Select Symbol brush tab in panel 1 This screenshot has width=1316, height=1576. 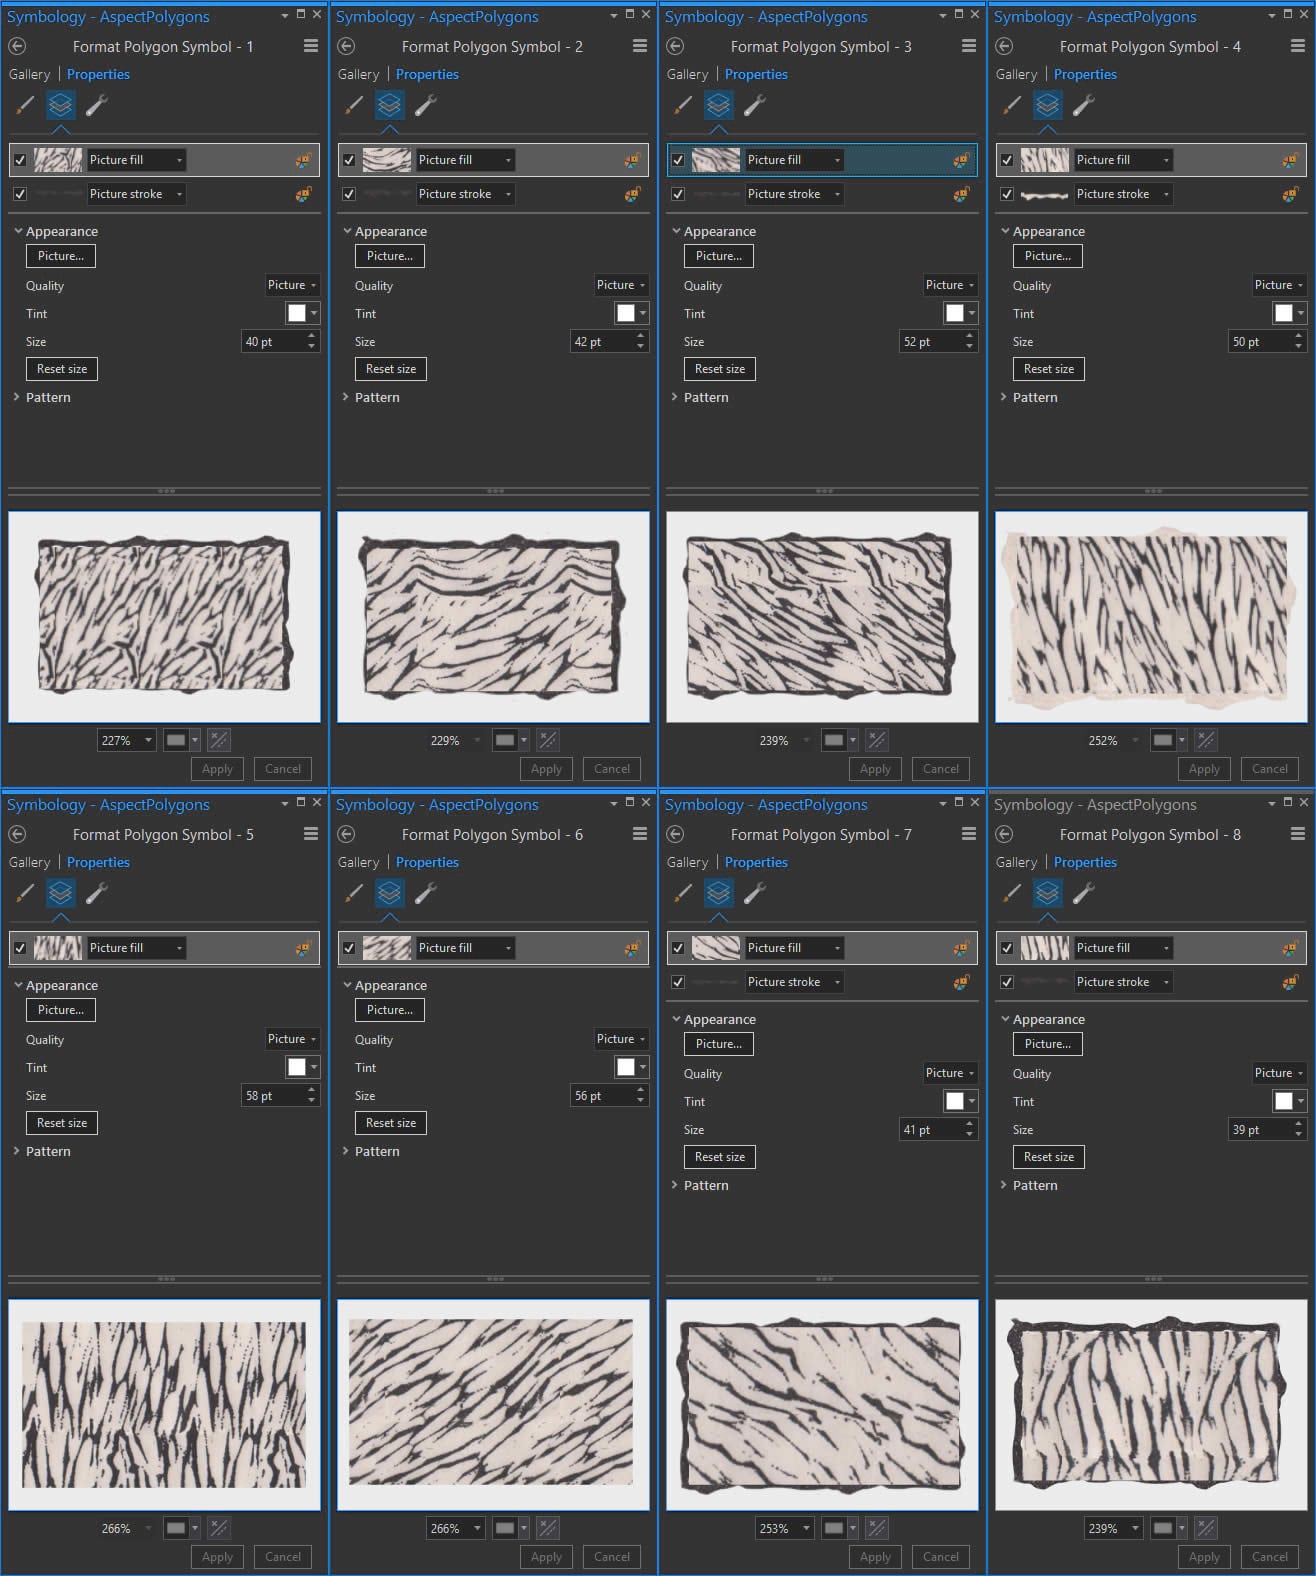pyautogui.click(x=25, y=105)
